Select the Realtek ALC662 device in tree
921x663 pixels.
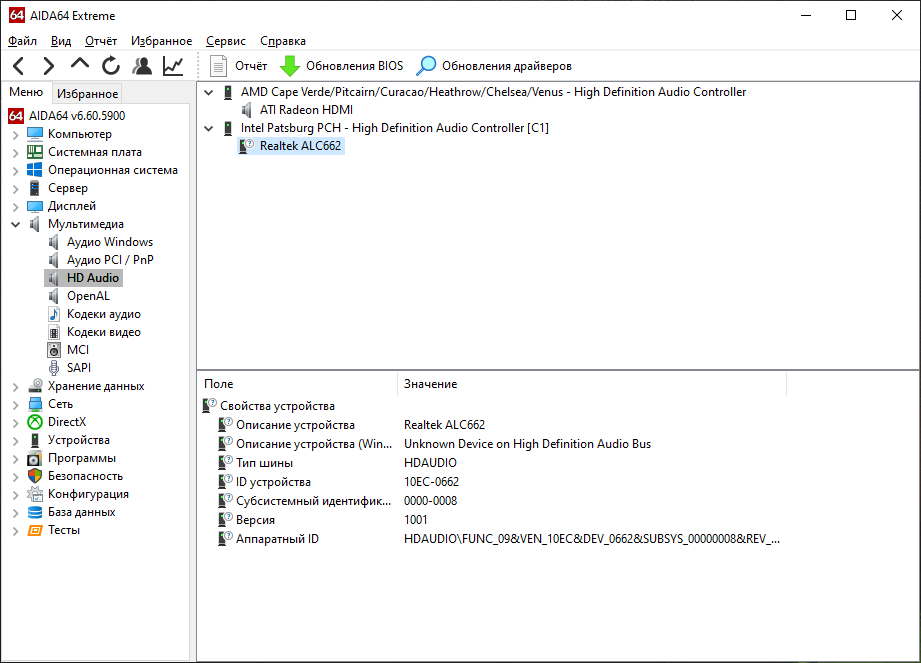pos(300,146)
